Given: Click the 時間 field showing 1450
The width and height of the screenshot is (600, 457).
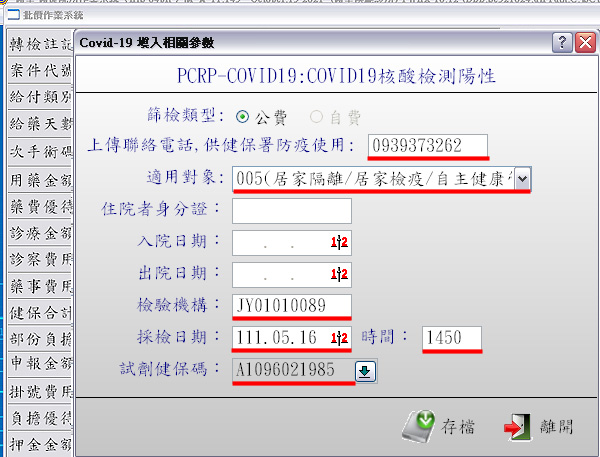Looking at the screenshot, I should pos(452,339).
